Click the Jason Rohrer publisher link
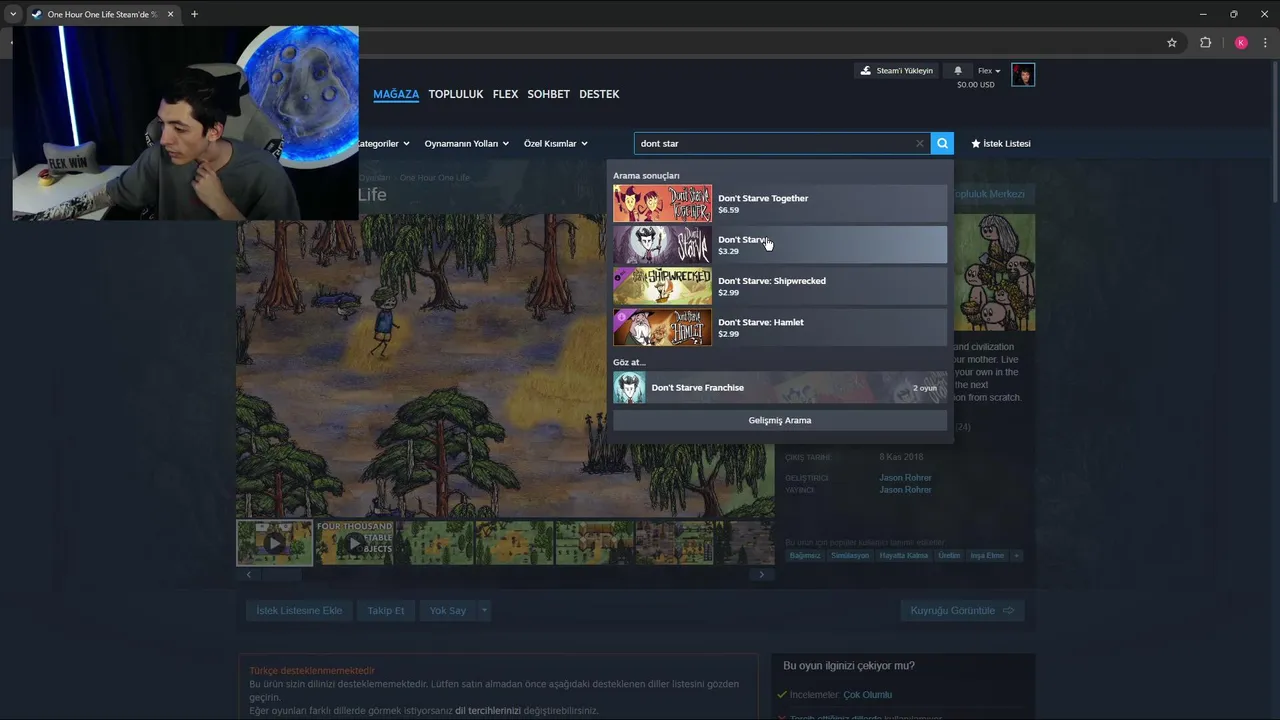The image size is (1280, 720). [x=905, y=490]
